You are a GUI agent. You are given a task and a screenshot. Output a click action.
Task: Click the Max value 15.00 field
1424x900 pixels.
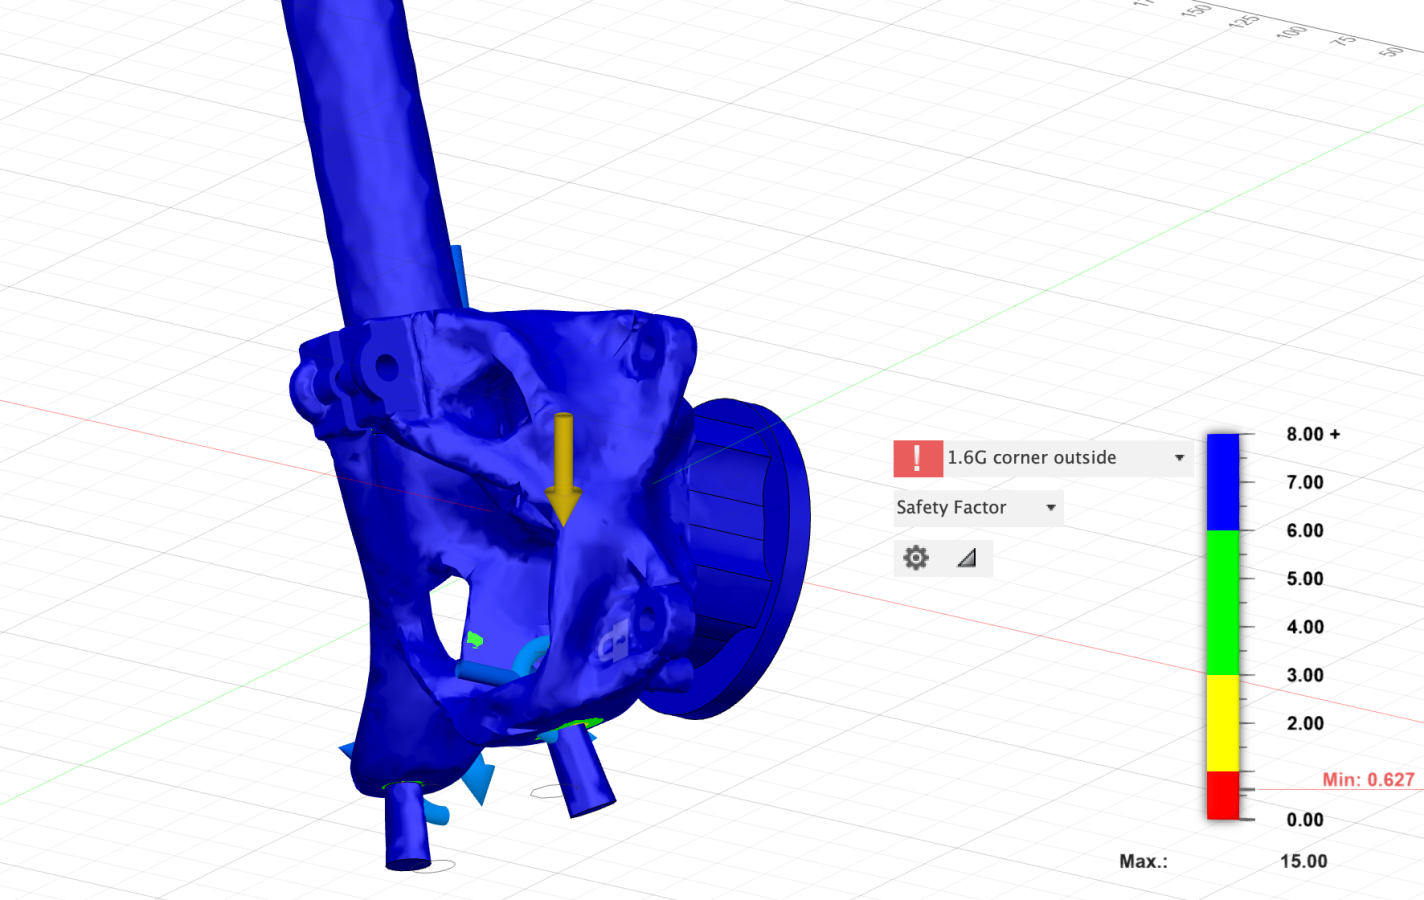point(1303,861)
